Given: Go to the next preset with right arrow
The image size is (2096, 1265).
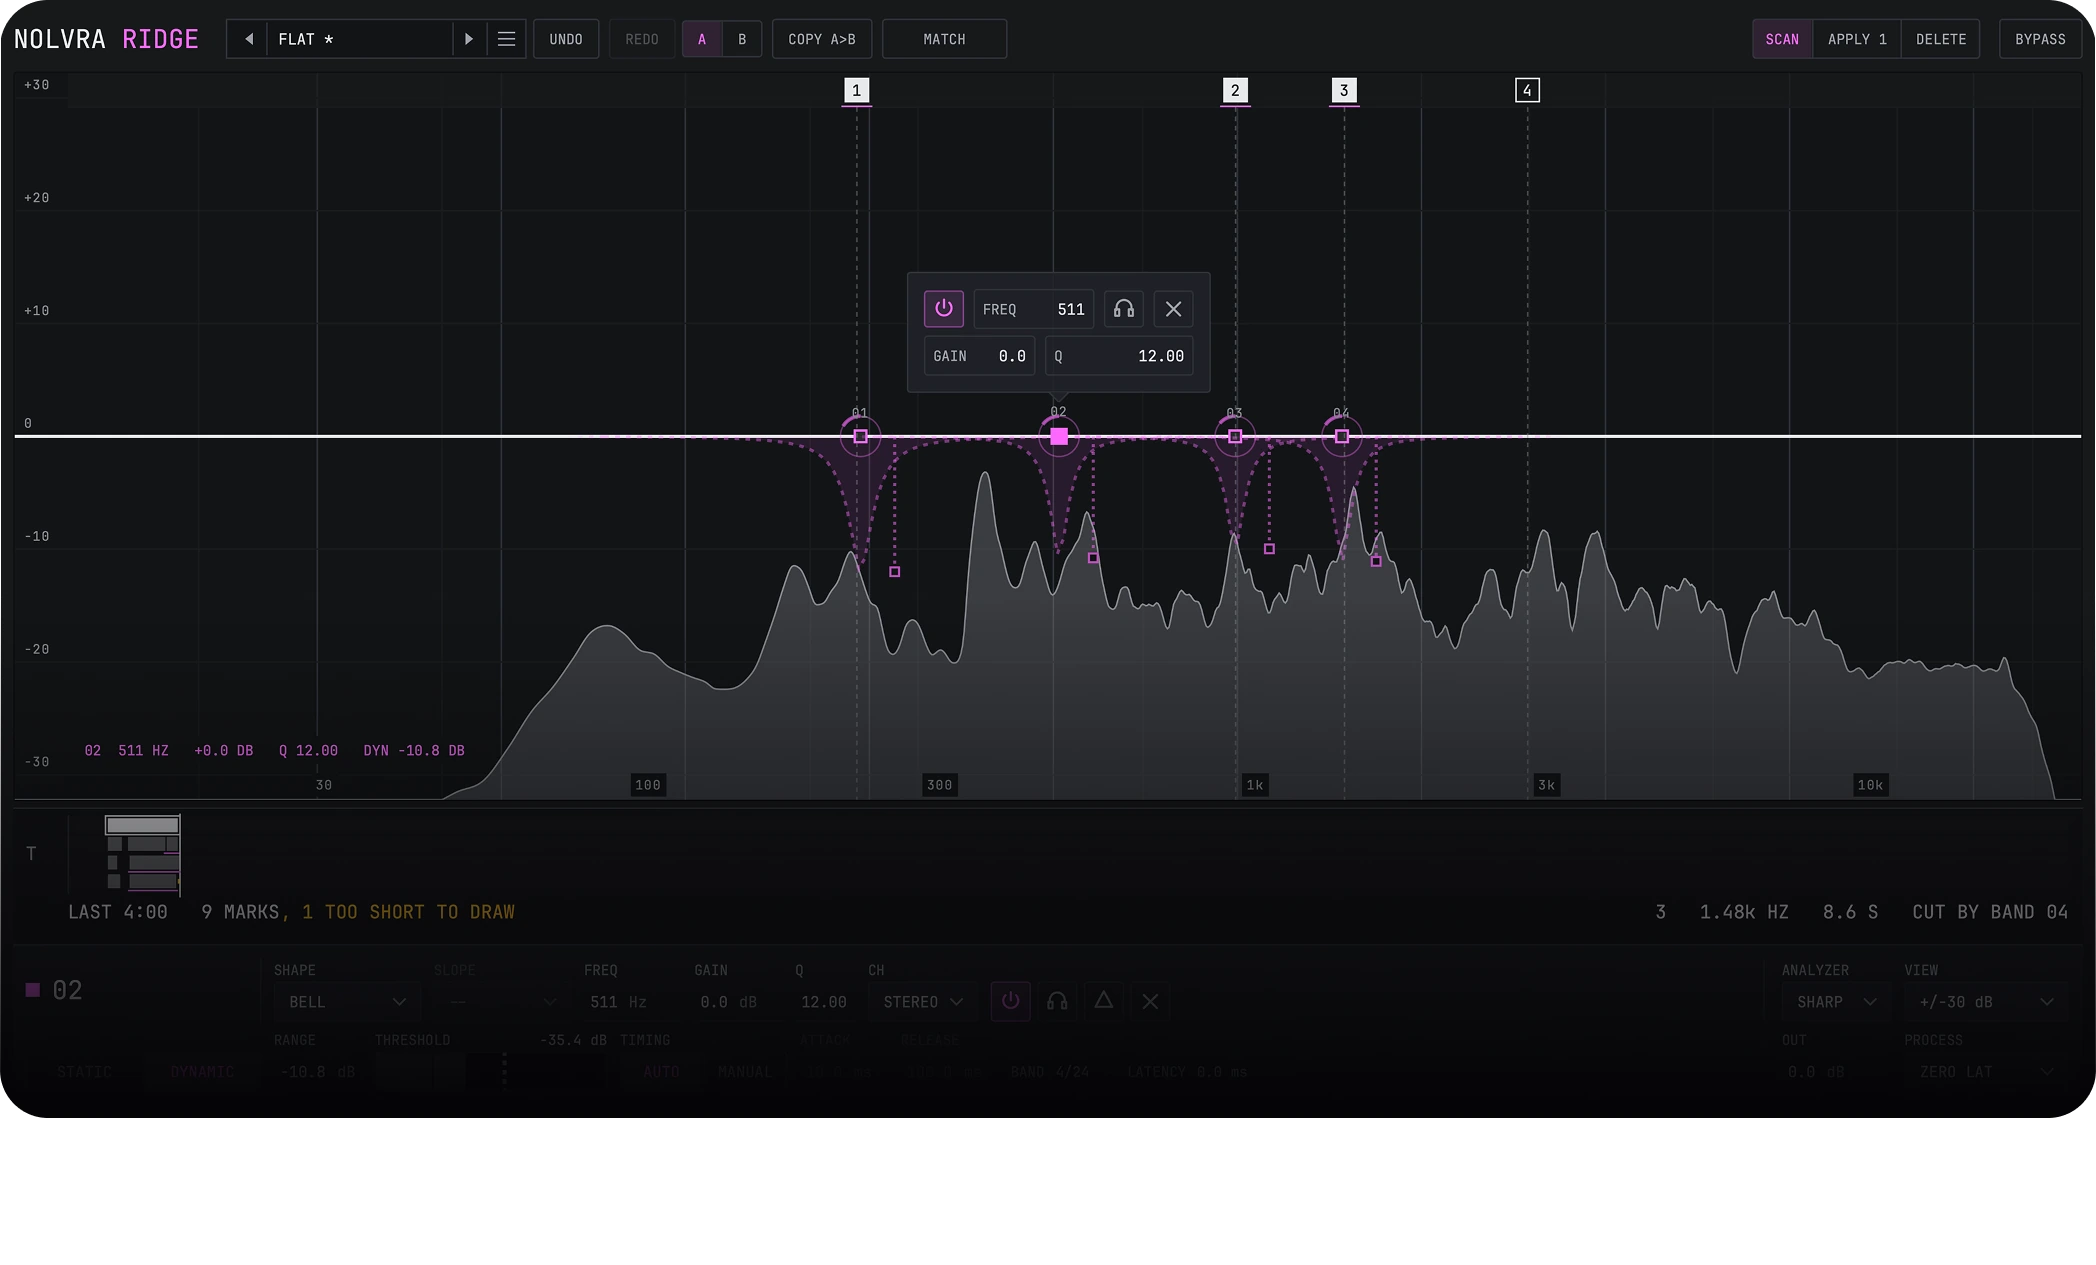Looking at the screenshot, I should 468,39.
